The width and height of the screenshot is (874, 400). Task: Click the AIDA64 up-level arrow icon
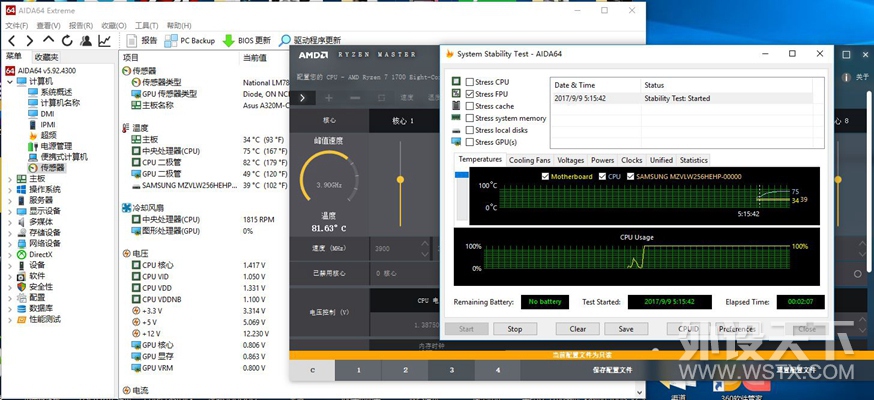coord(48,40)
